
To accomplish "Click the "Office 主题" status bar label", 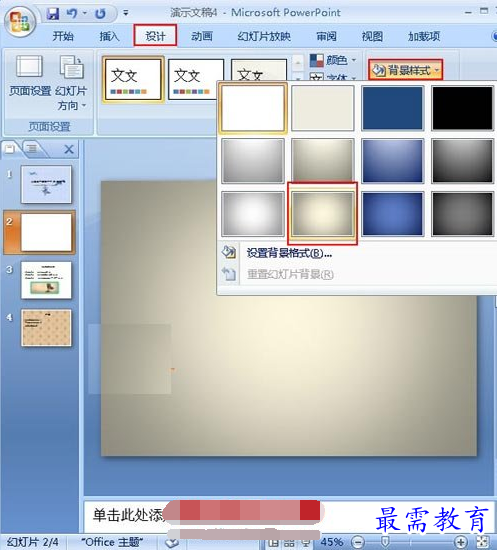I will point(112,542).
